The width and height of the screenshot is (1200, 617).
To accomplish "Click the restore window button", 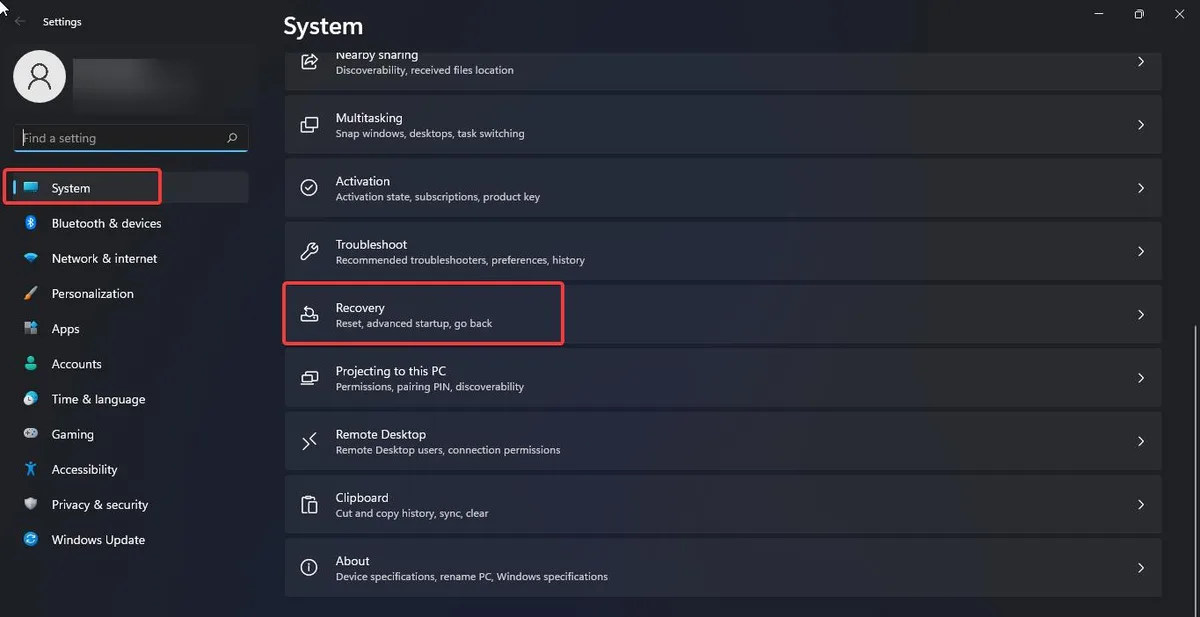I will point(1139,14).
